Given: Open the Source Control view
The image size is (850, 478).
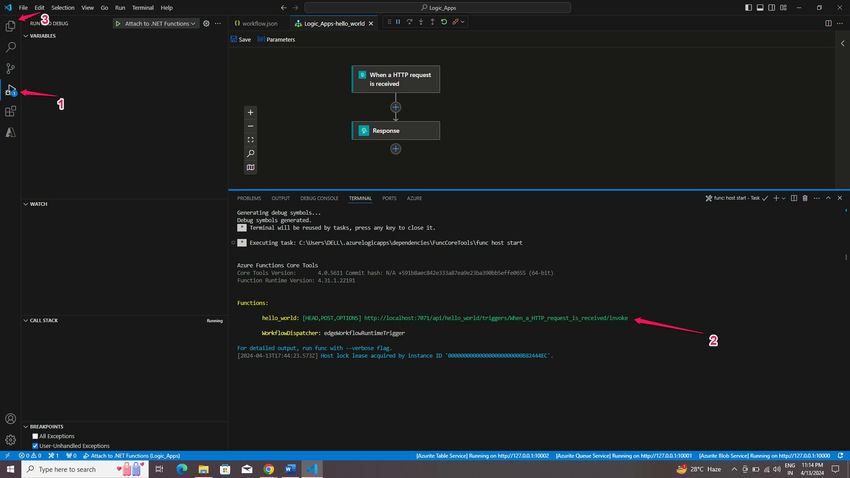Looking at the screenshot, I should point(11,68).
